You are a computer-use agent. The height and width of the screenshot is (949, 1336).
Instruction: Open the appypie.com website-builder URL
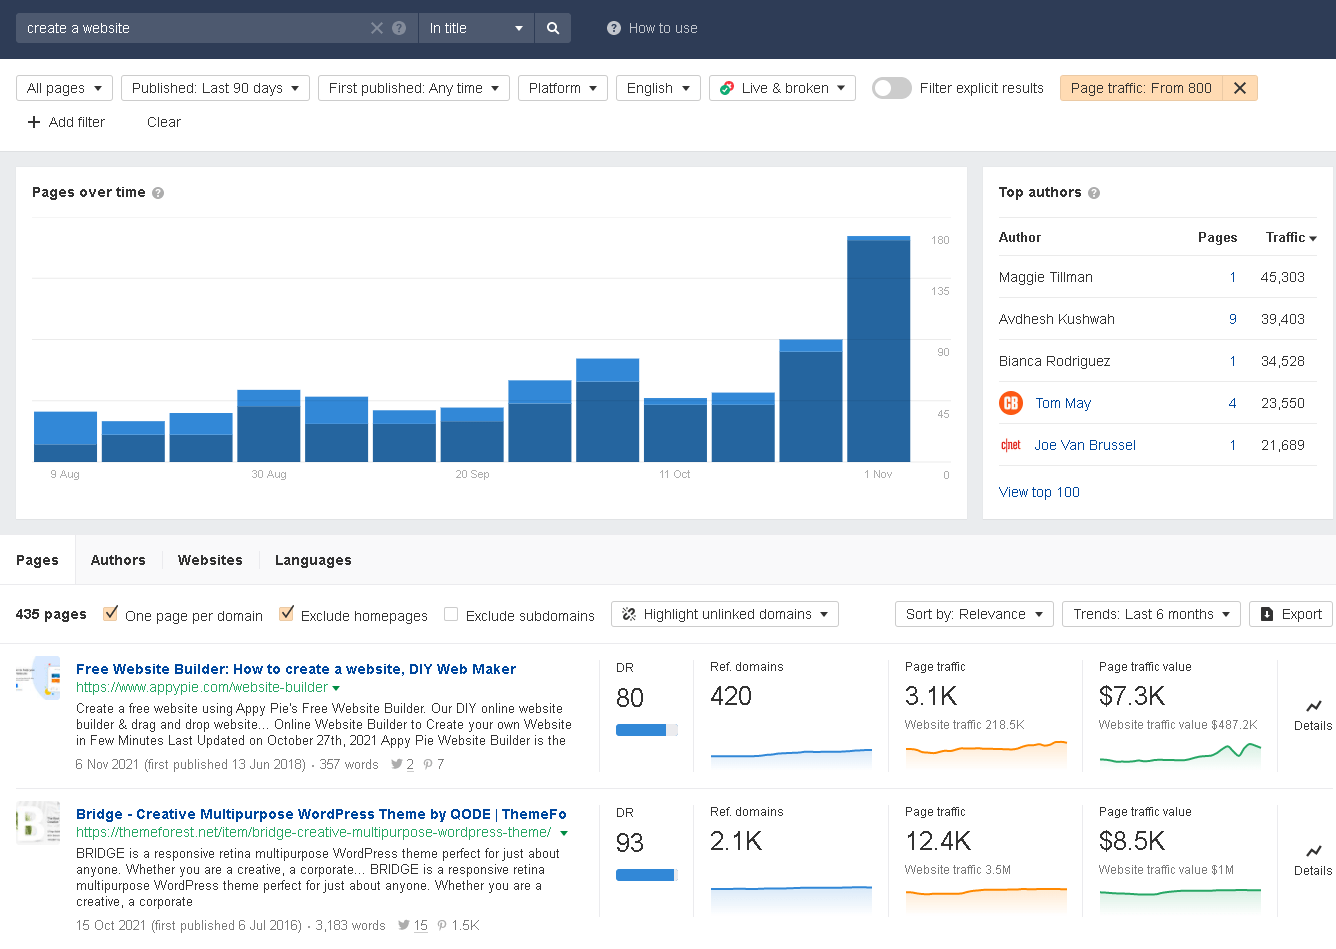202,687
